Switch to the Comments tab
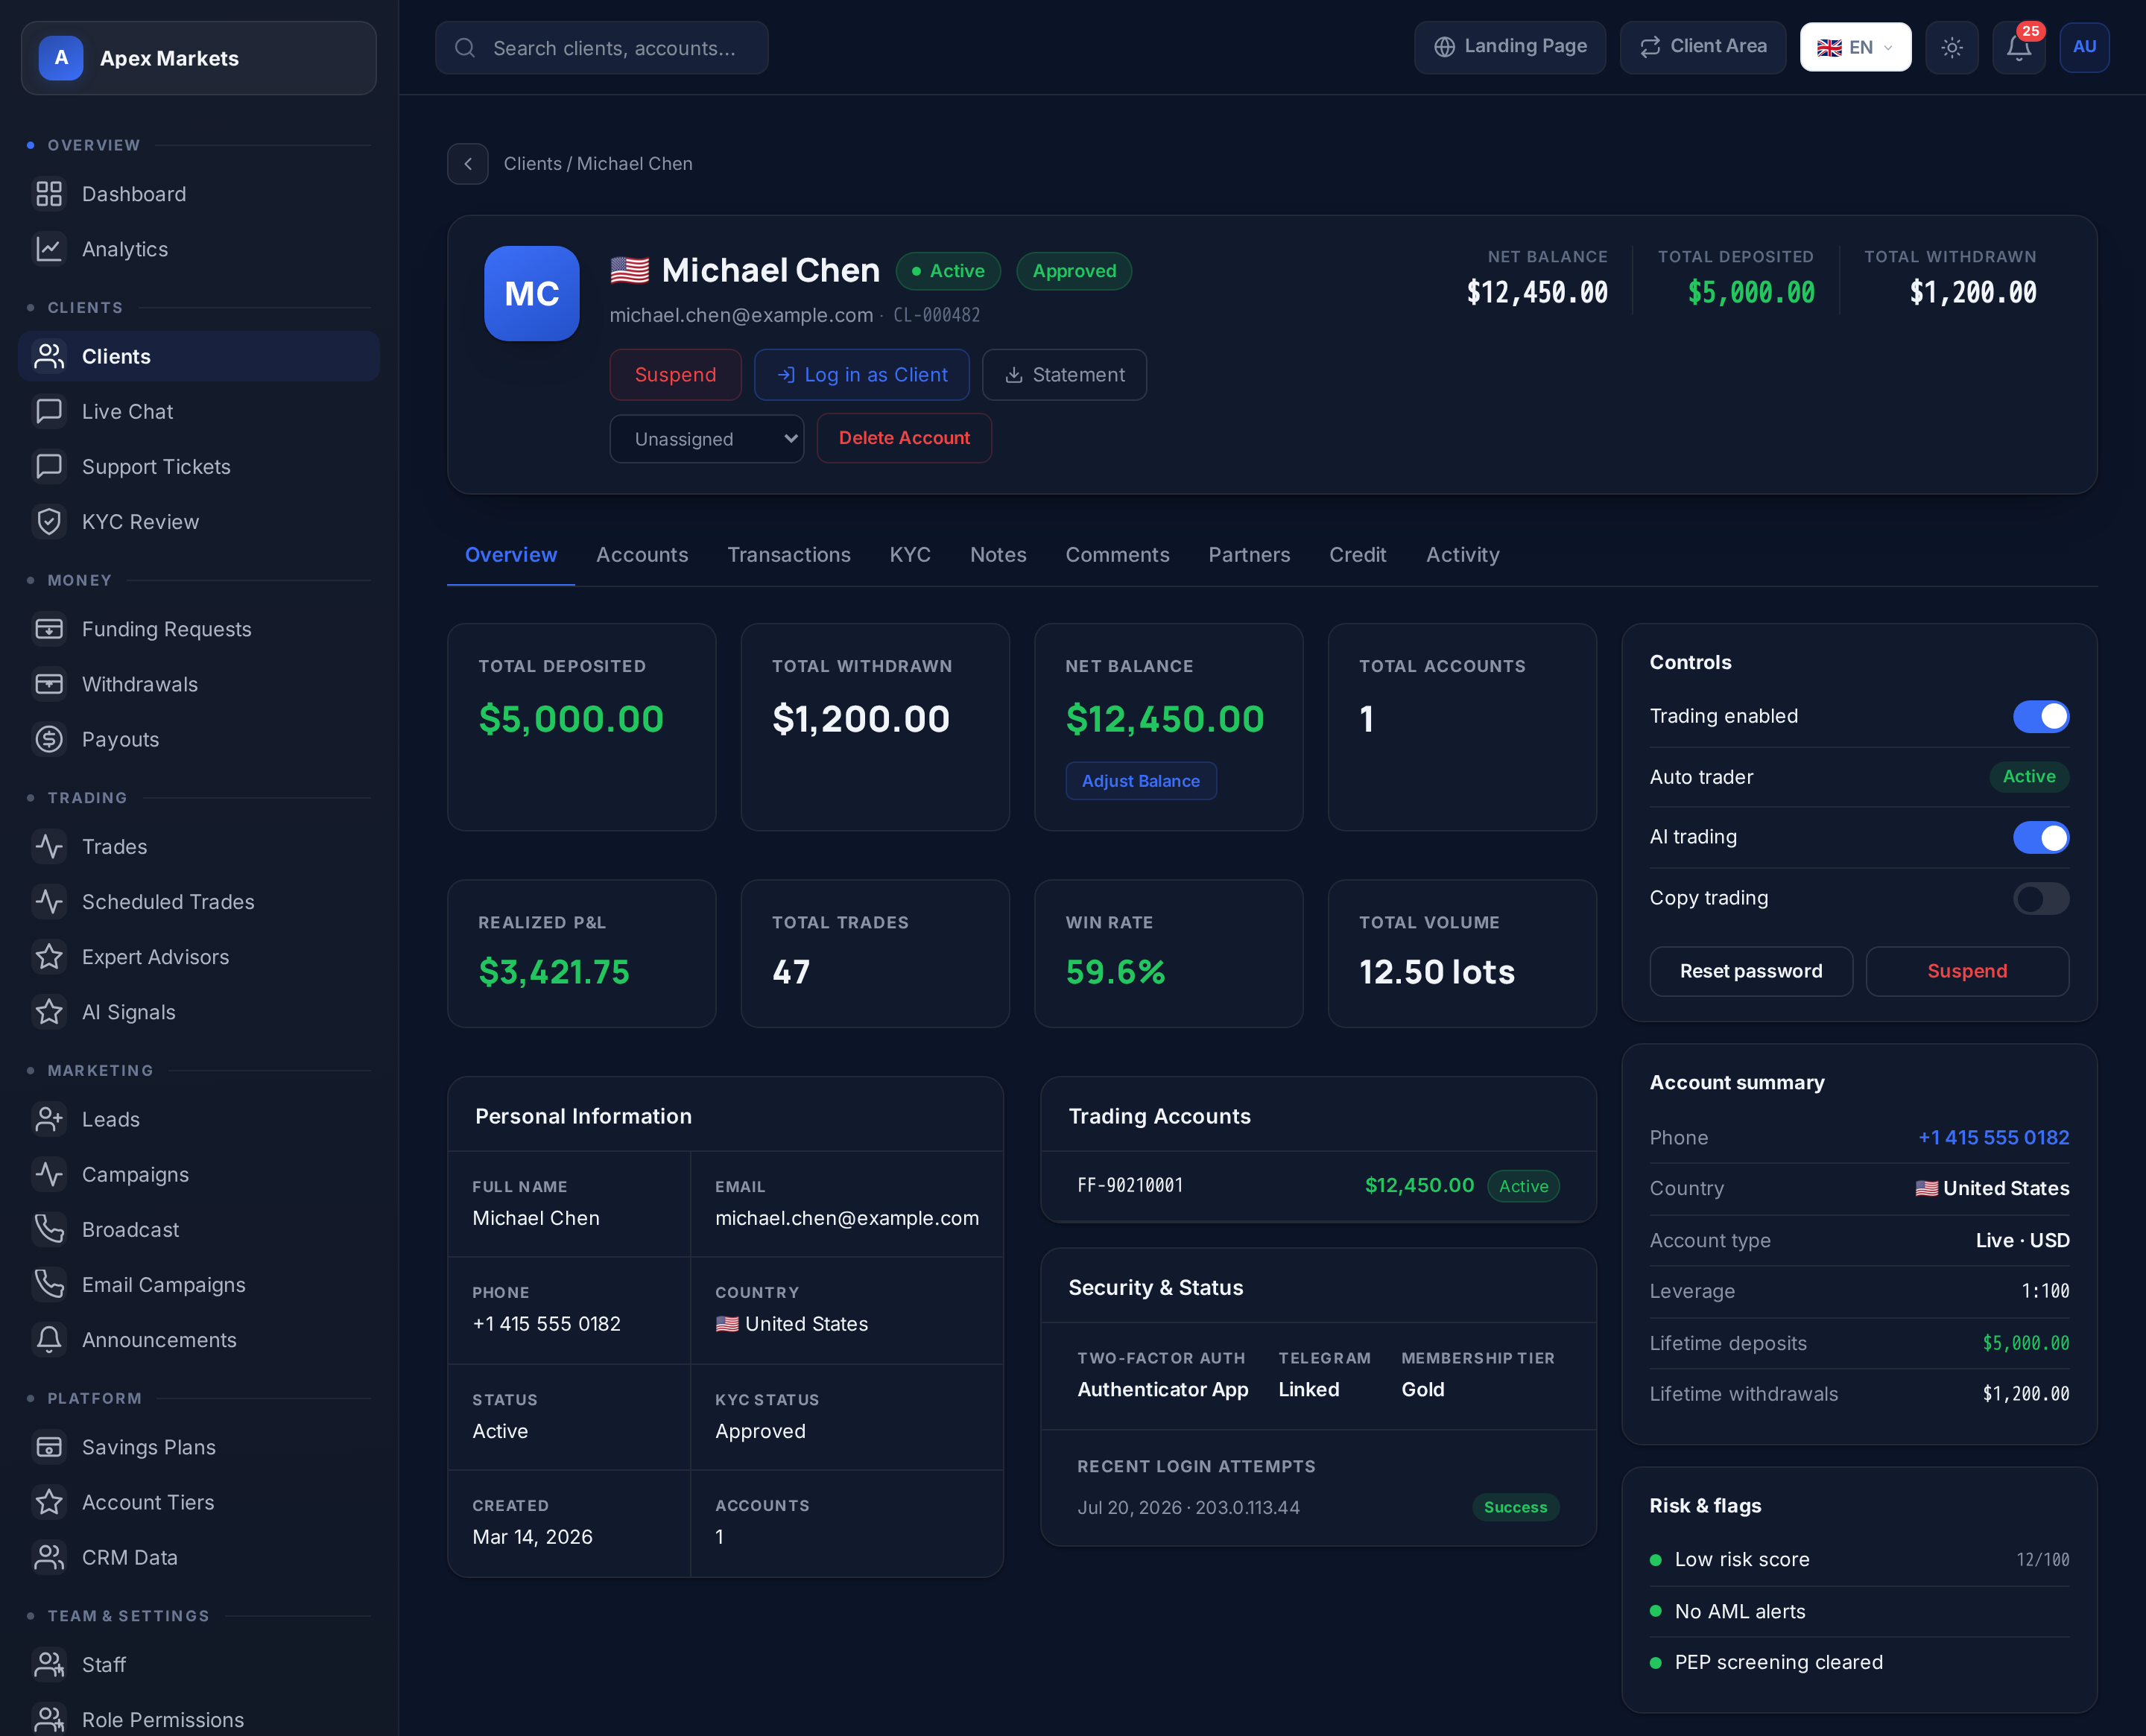The height and width of the screenshot is (1736, 2146). tap(1117, 555)
